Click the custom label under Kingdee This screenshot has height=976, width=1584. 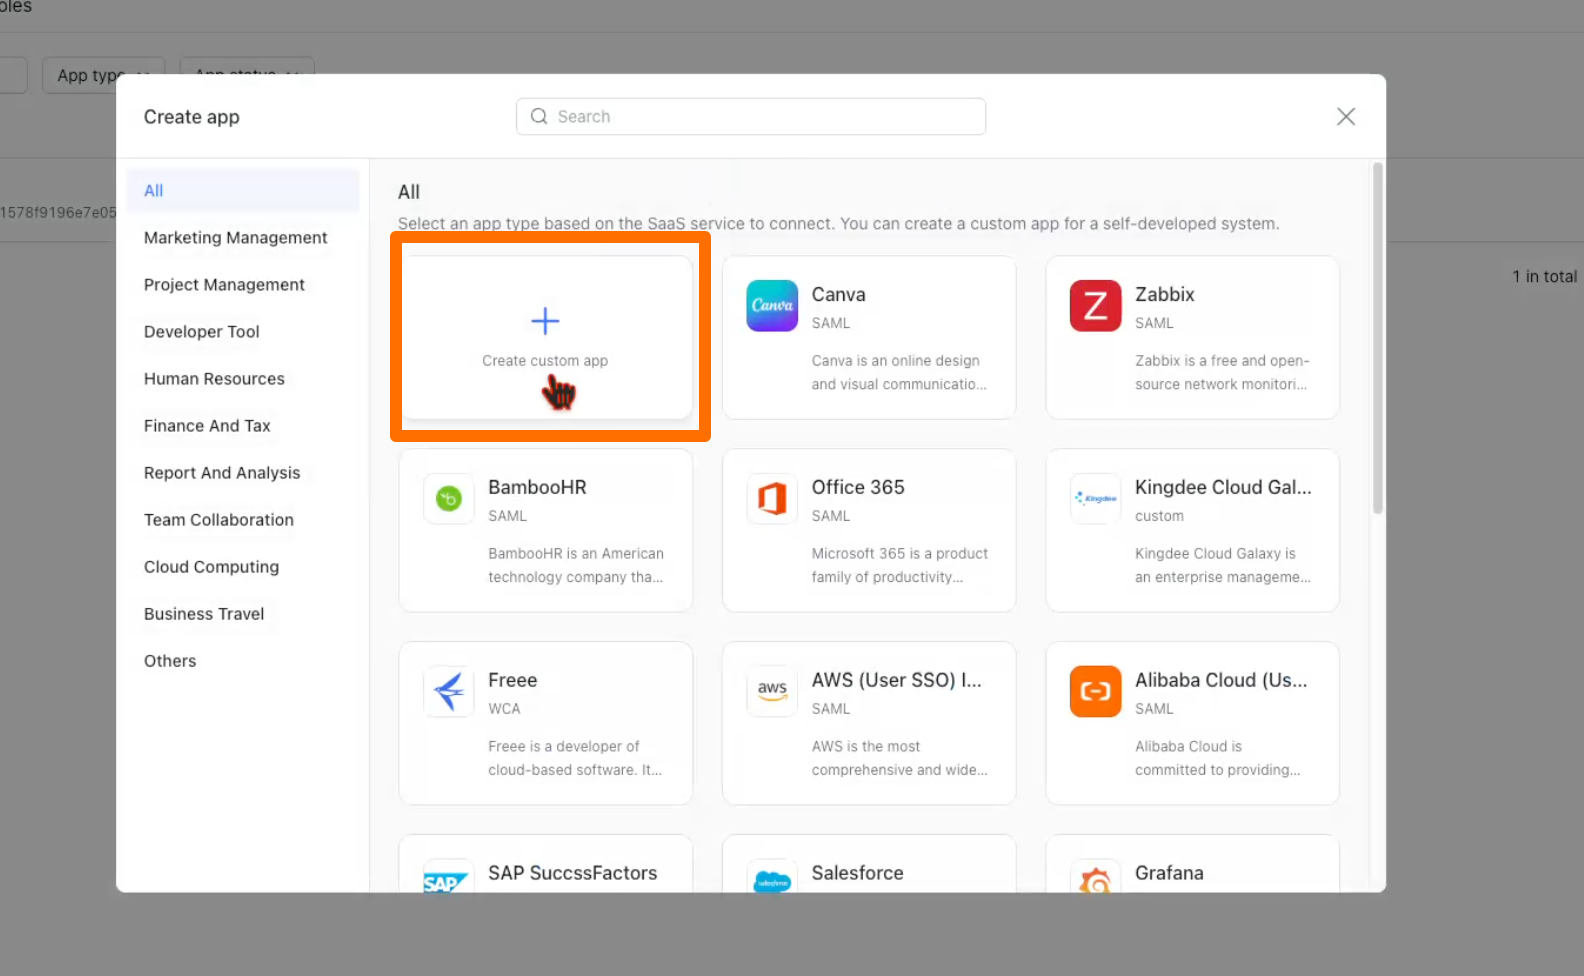coord(1159,516)
